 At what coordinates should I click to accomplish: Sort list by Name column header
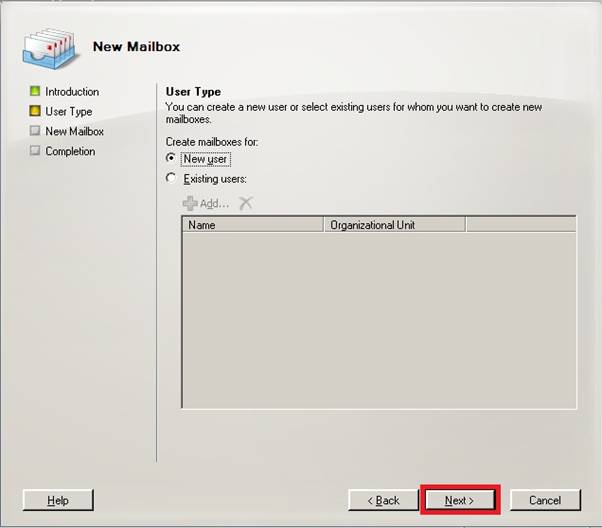coord(253,225)
